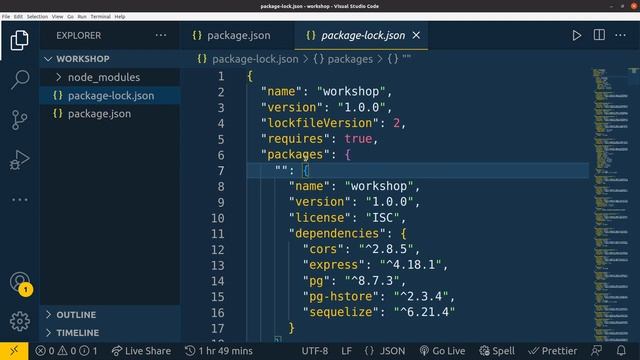This screenshot has height=360, width=640.
Task: Open the View menu
Action: 58,17
